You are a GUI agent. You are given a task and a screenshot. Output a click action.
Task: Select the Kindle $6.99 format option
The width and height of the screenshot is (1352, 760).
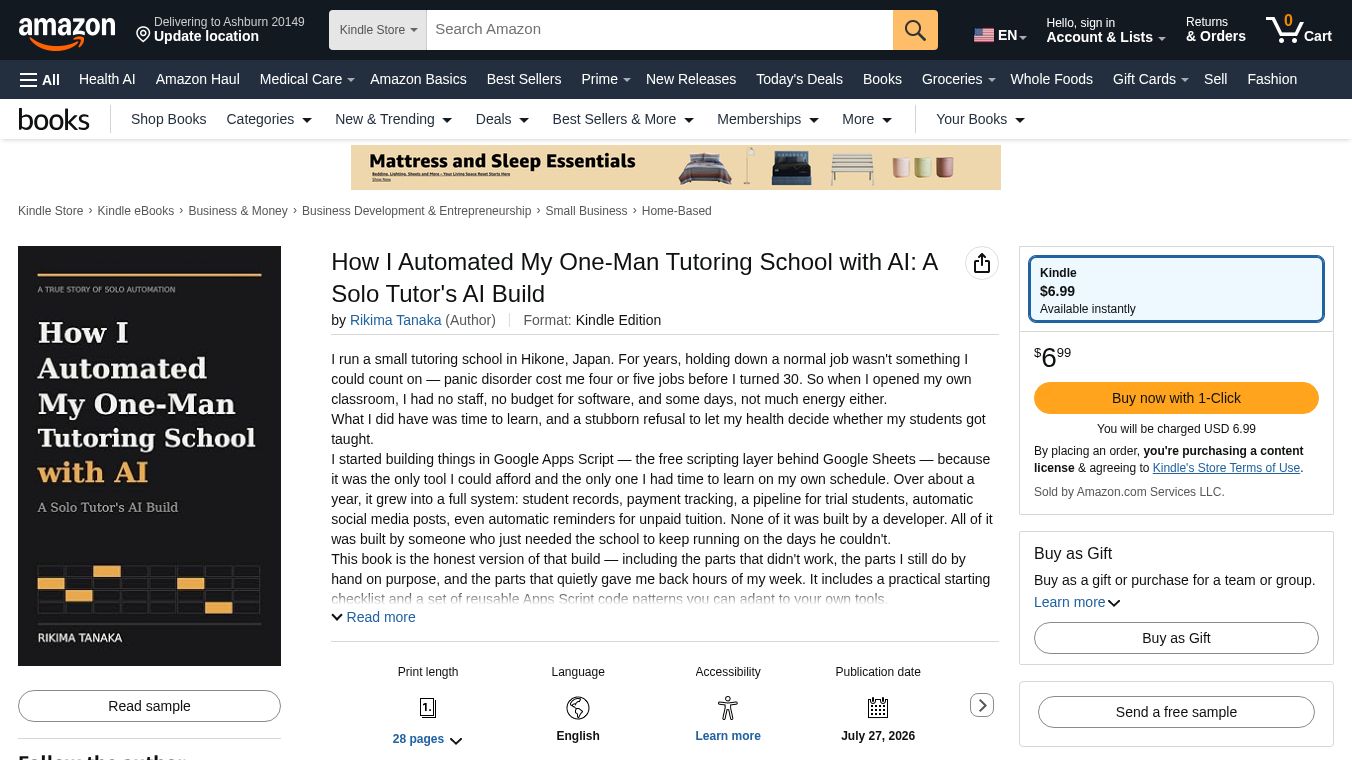point(1176,289)
